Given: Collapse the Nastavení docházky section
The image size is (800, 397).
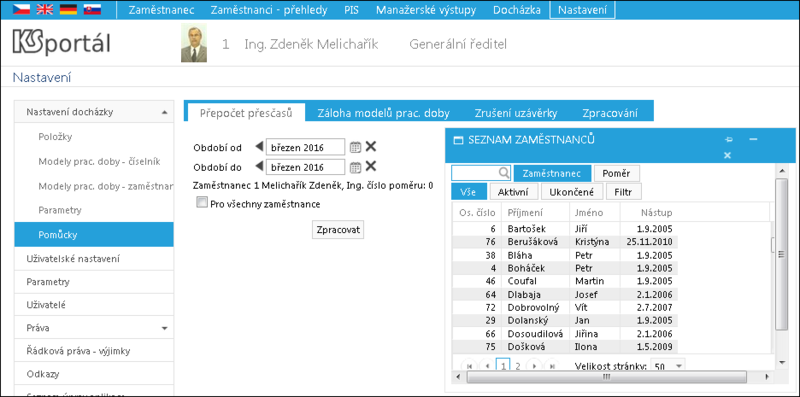Looking at the screenshot, I should 164,112.
